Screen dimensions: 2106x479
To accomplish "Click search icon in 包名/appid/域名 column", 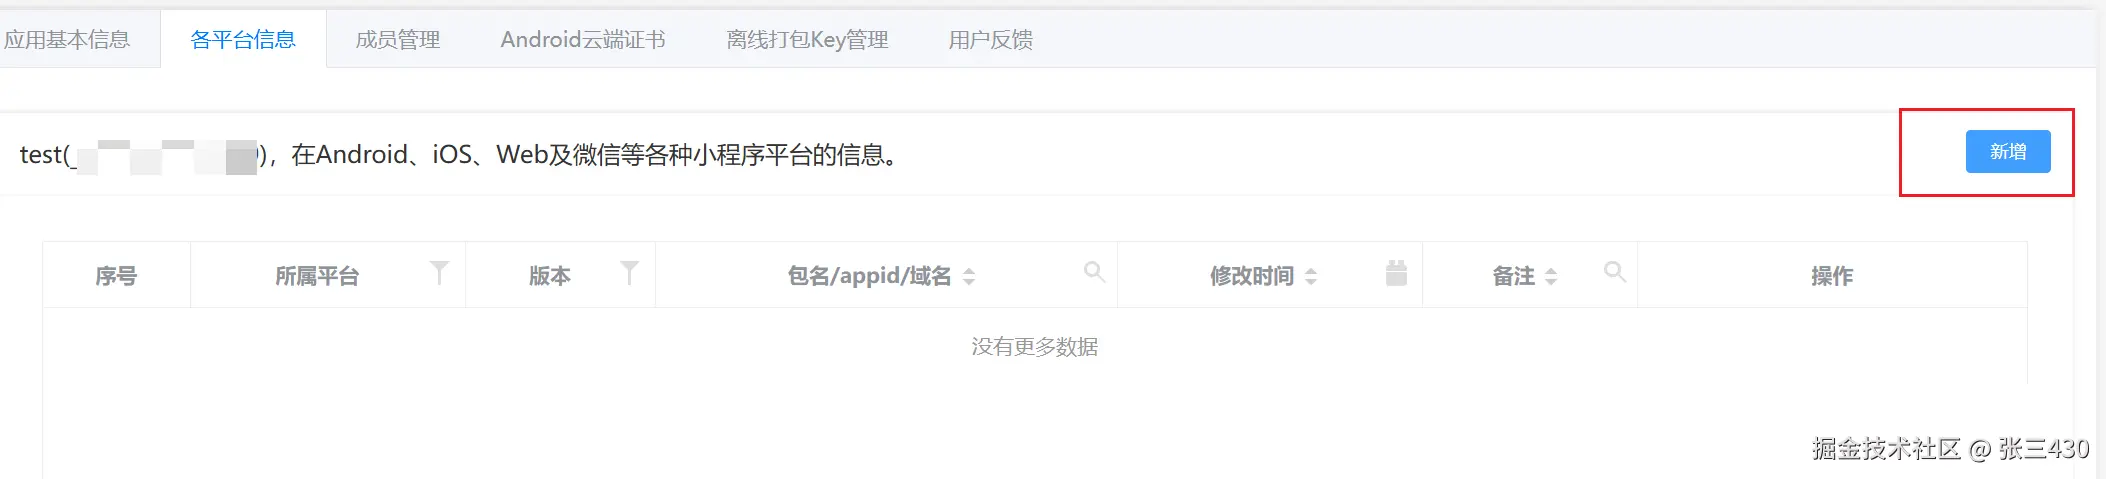I will click(1094, 271).
